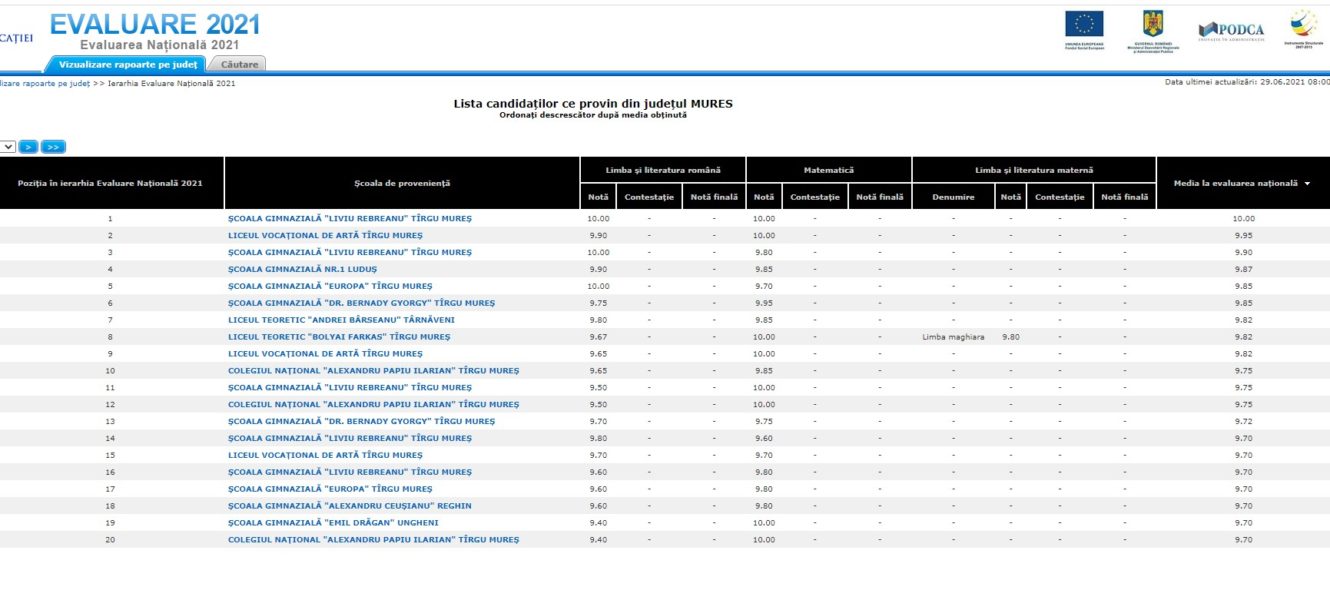Click the Școala de proveniență column header
Image resolution: width=1330 pixels, height=600 pixels.
click(402, 183)
